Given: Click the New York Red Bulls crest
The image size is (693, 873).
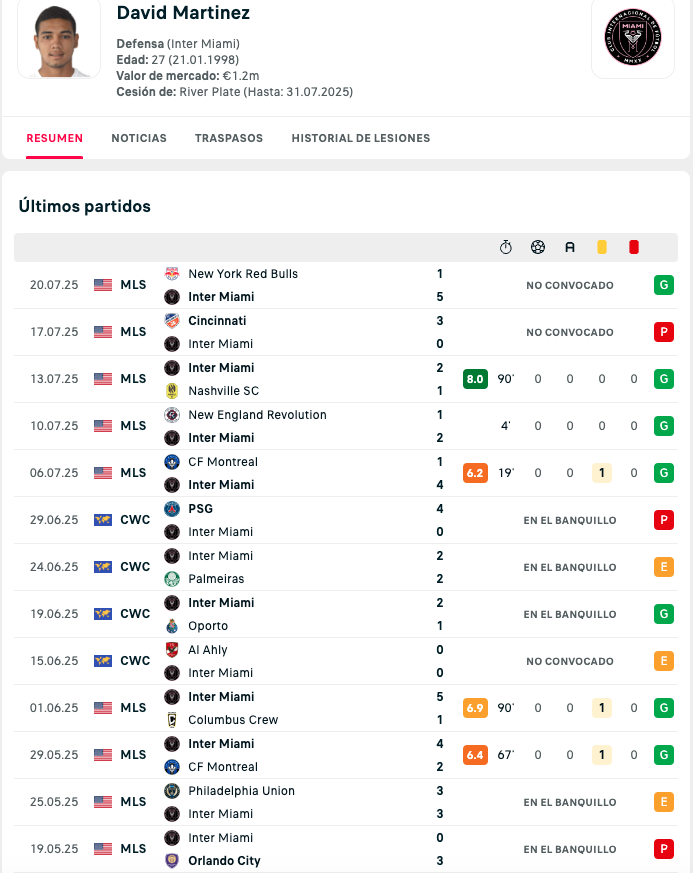Looking at the screenshot, I should point(172,274).
